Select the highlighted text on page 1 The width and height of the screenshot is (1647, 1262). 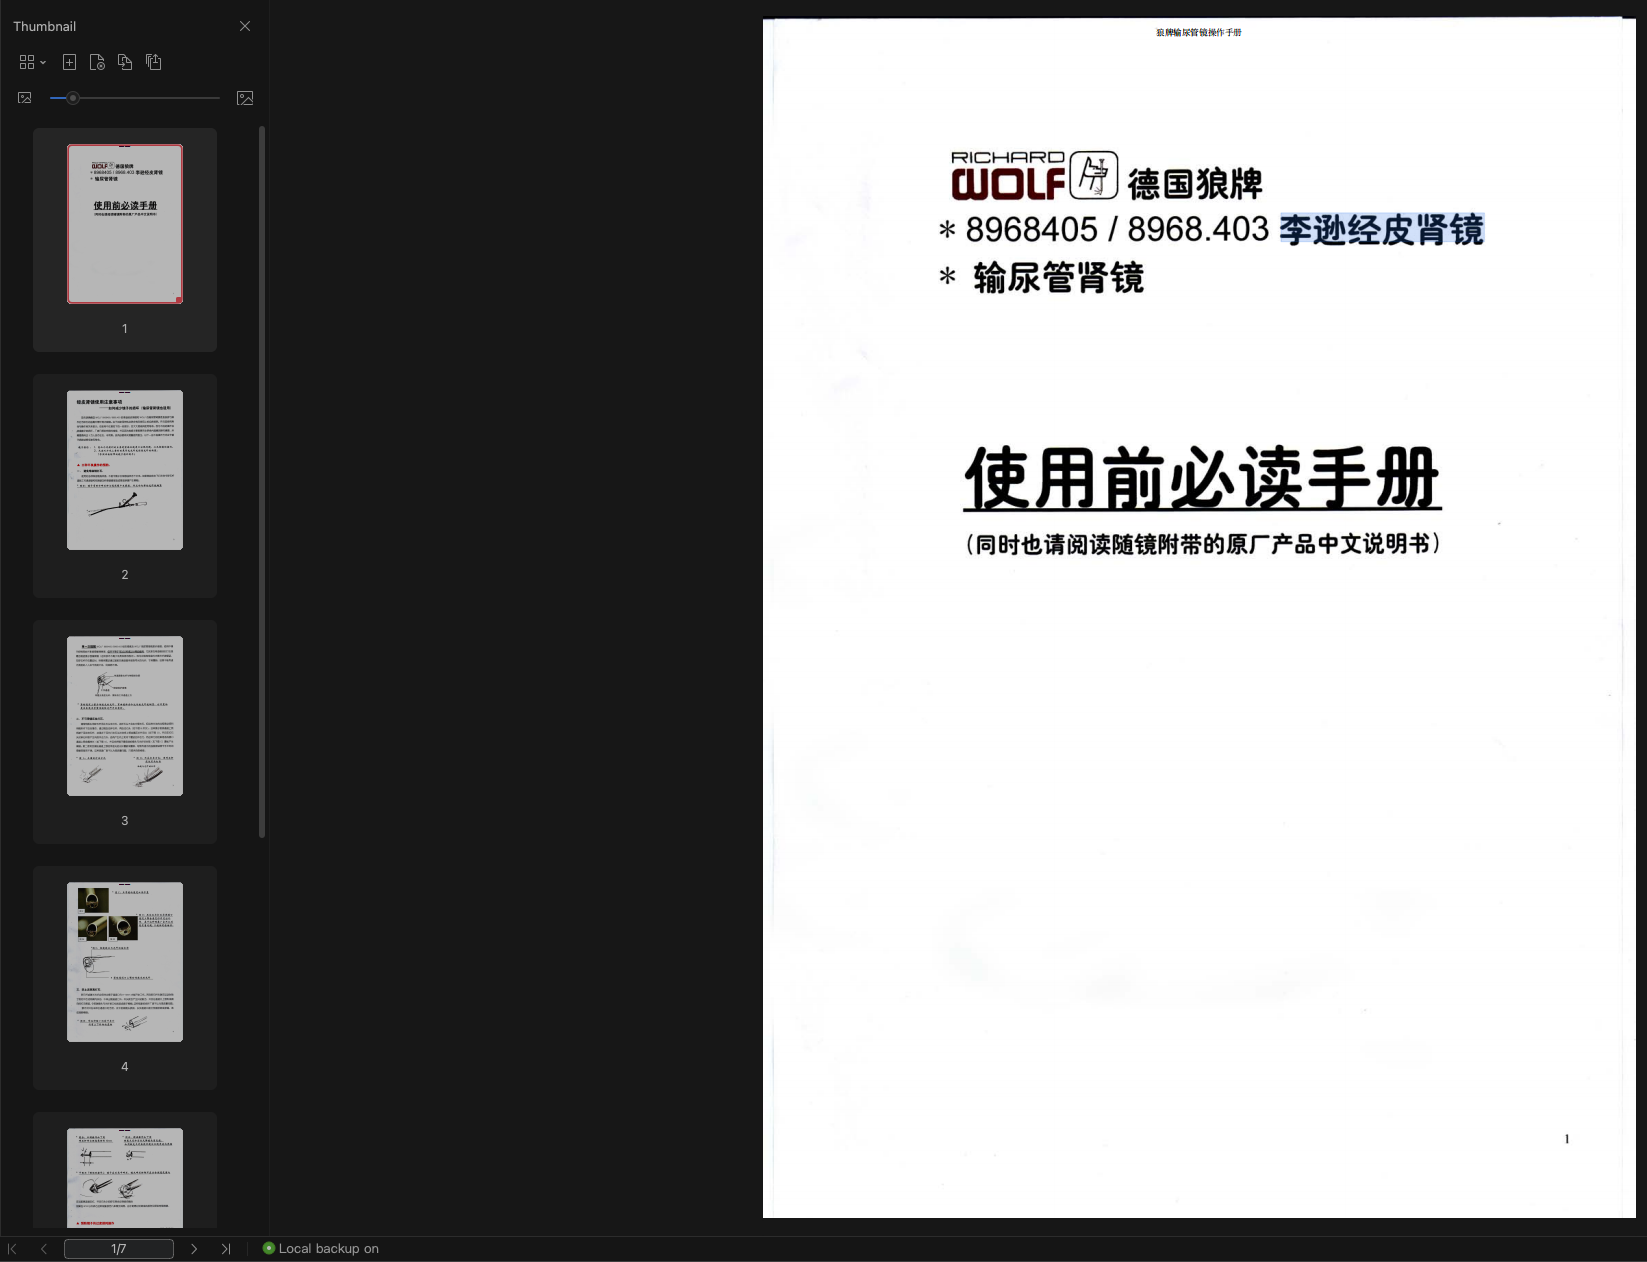pos(1382,230)
